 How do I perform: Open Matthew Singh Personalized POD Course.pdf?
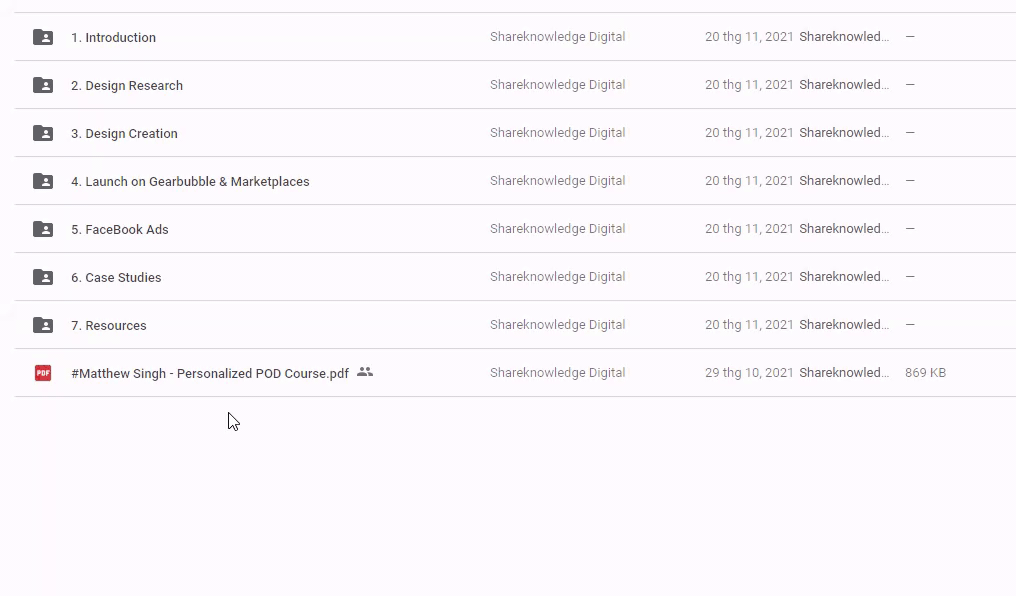(210, 374)
